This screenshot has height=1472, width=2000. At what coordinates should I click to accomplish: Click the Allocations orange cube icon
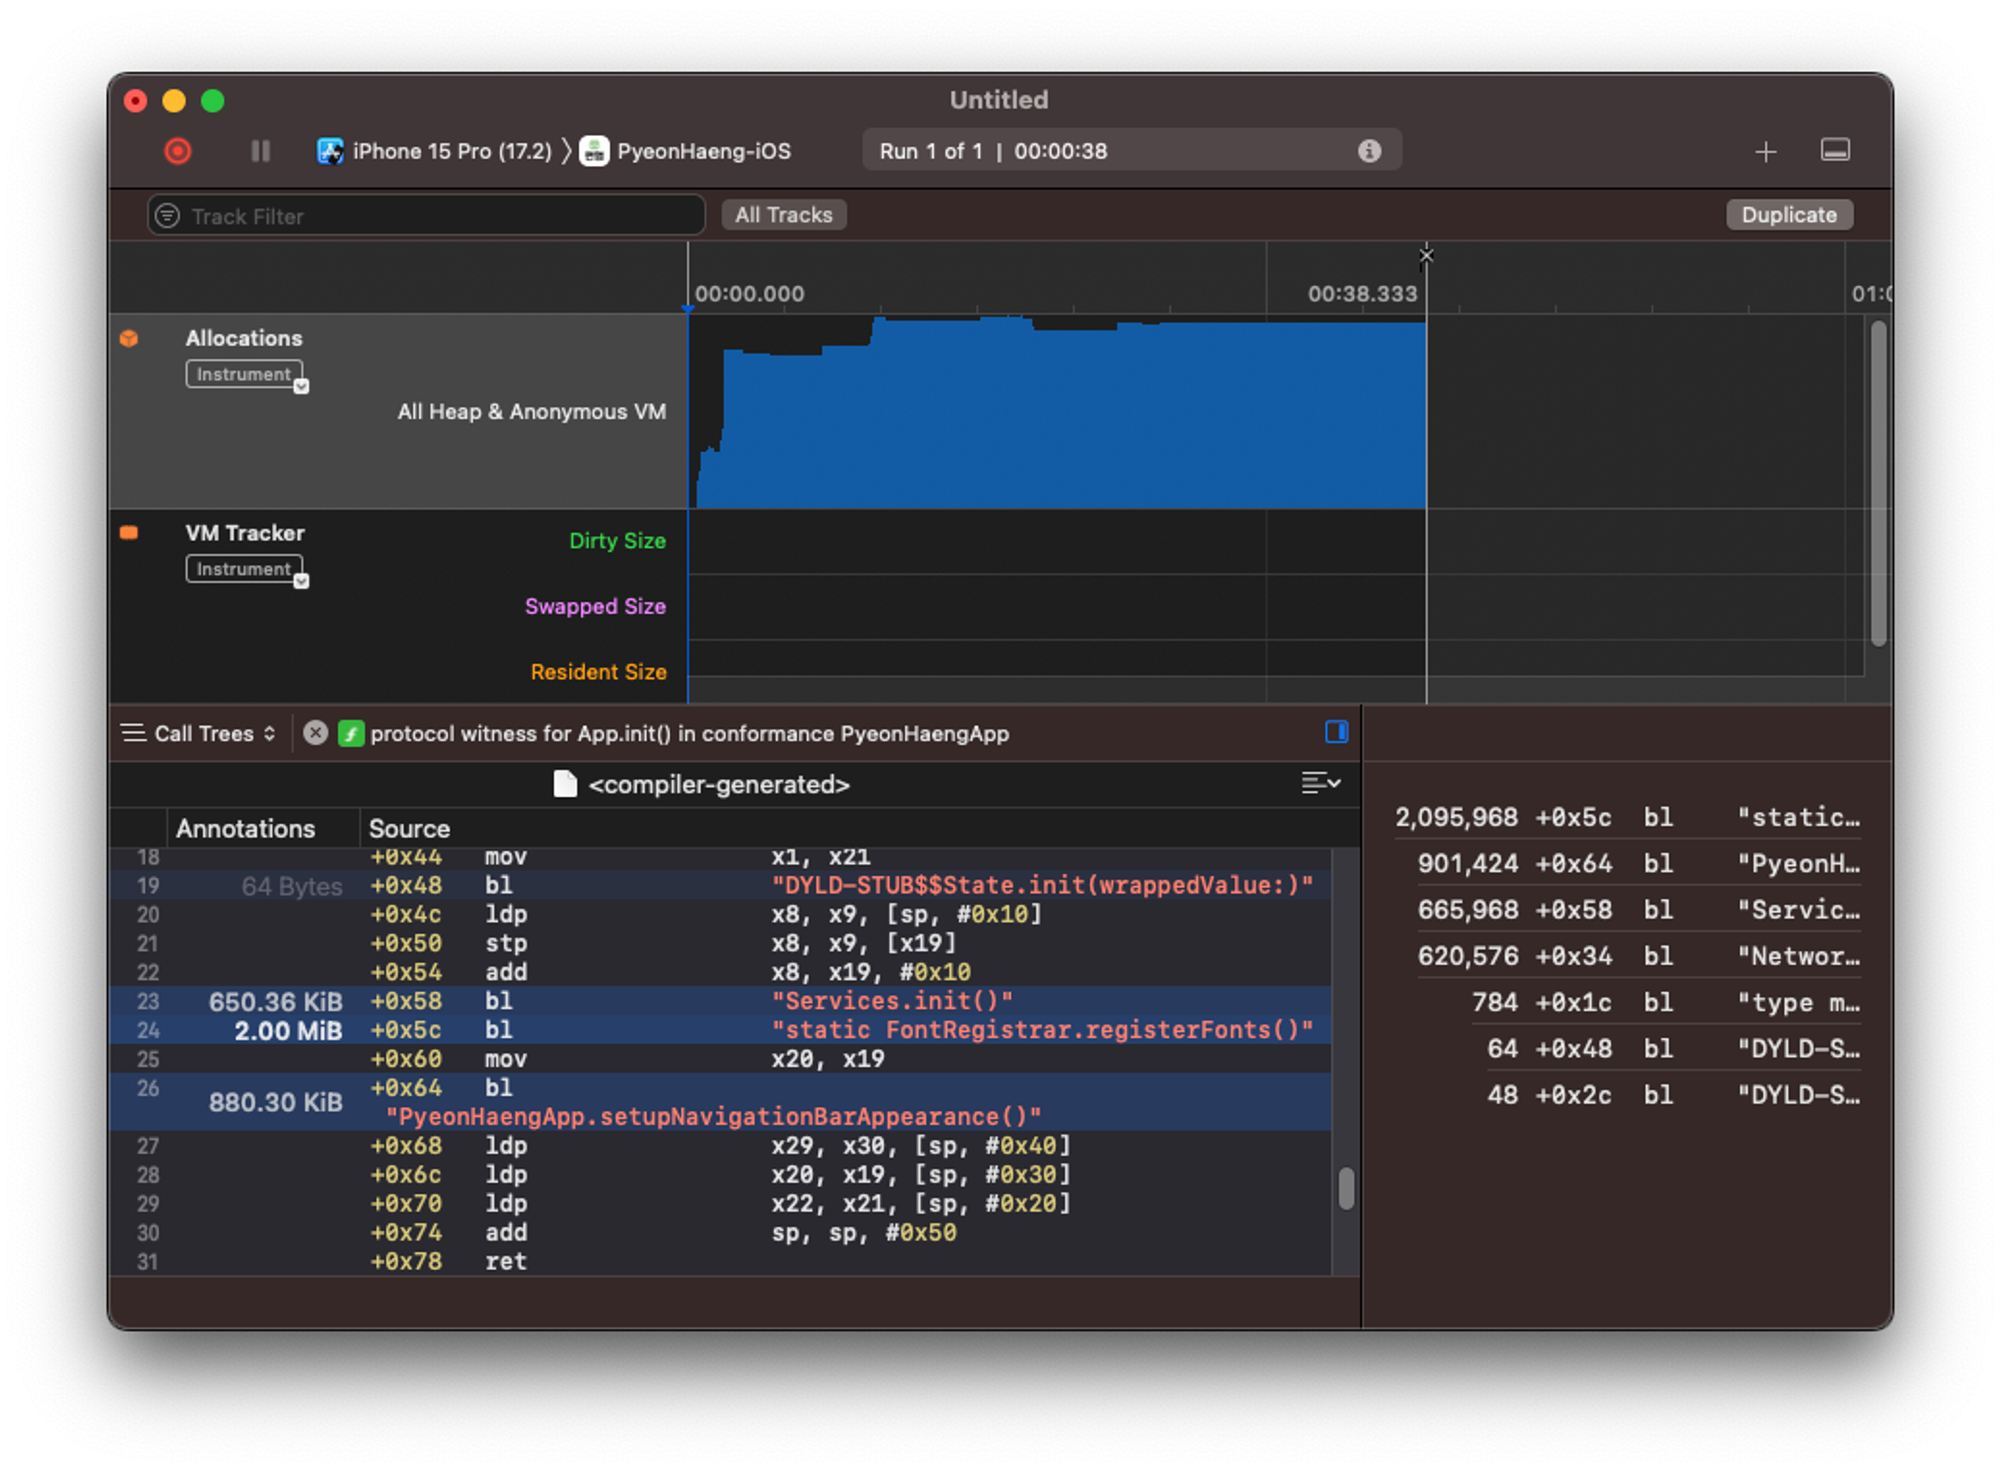pos(129,338)
